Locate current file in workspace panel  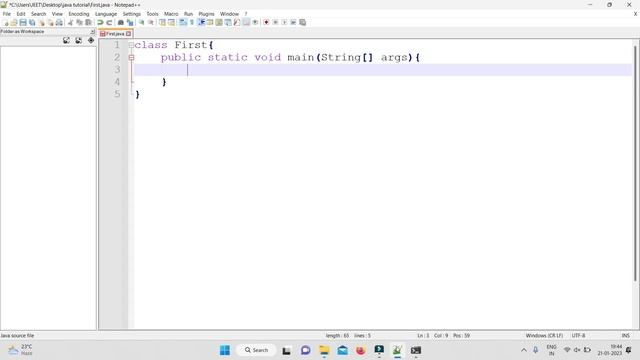(x=91, y=40)
